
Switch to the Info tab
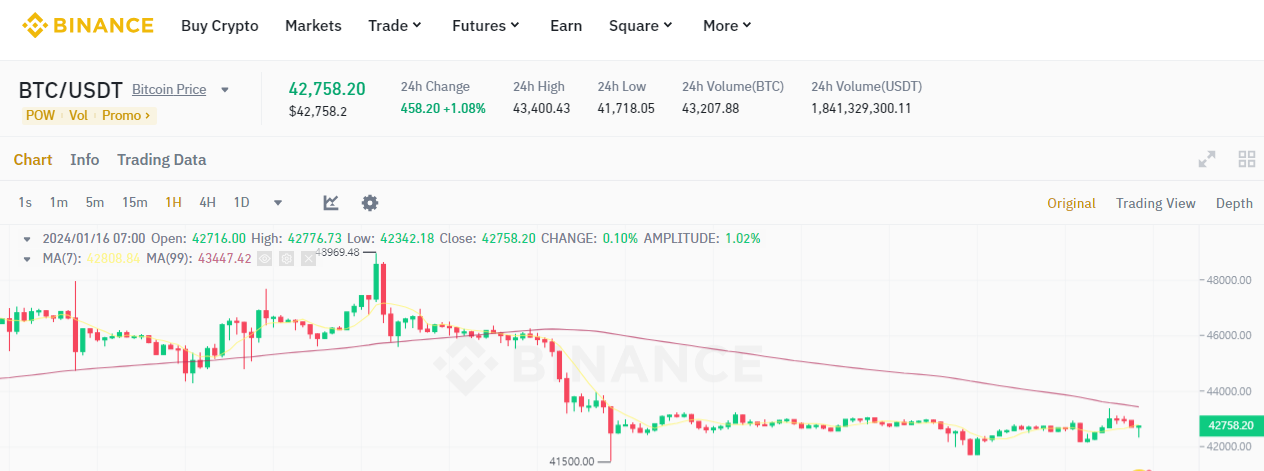point(85,160)
